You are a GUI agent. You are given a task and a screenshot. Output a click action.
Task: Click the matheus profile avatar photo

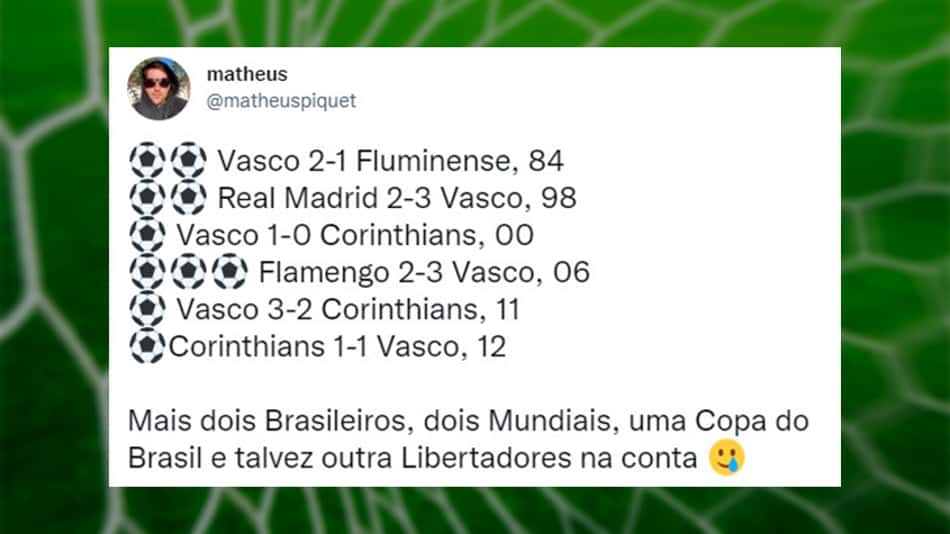[159, 88]
